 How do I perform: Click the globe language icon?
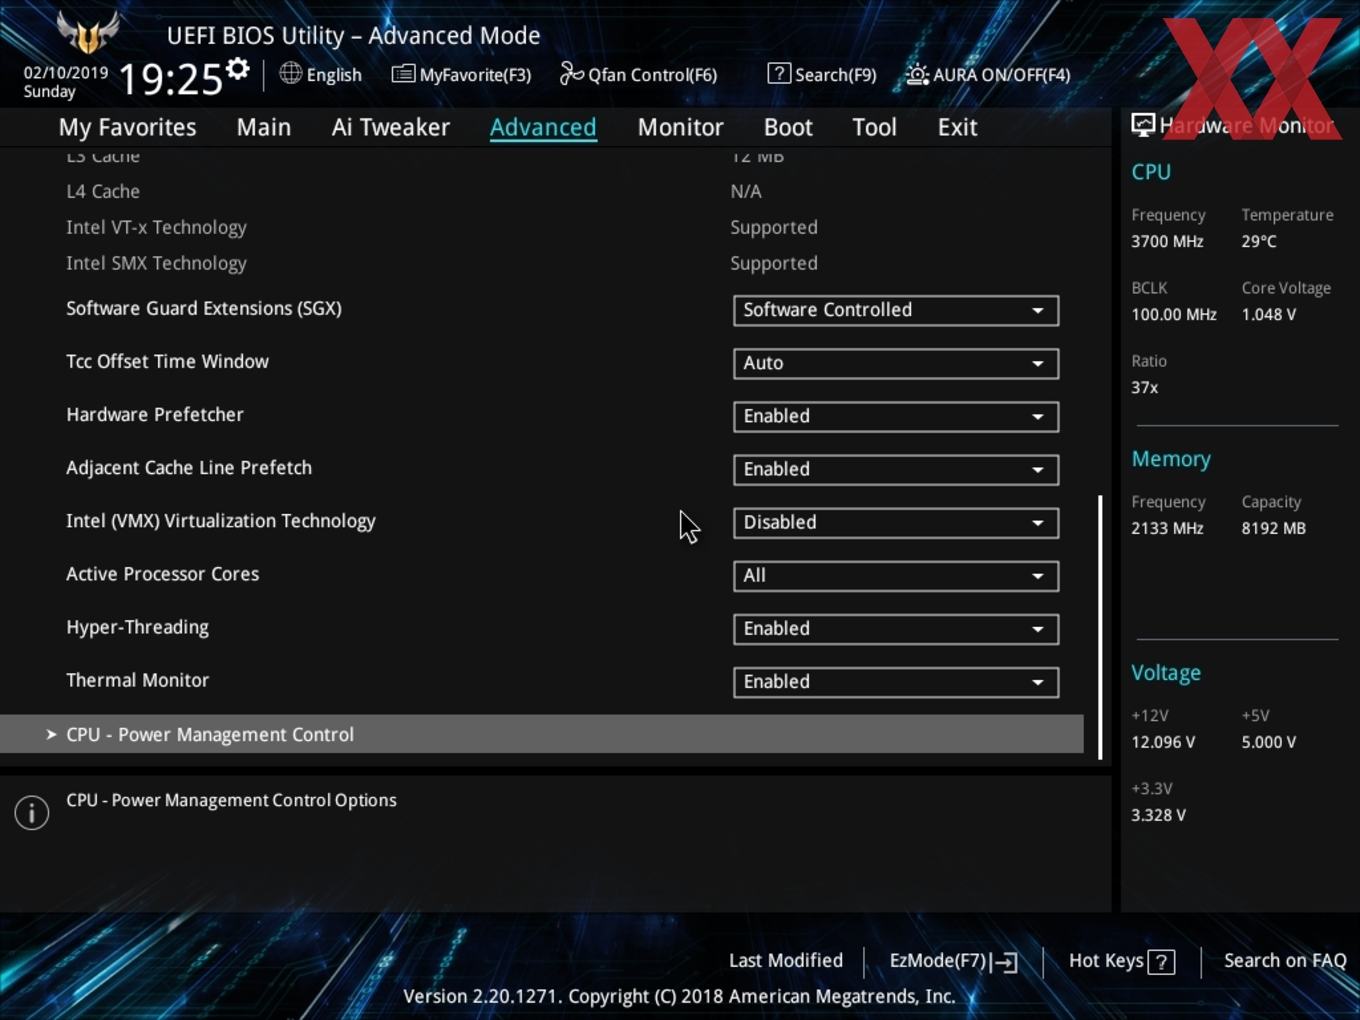[290, 73]
